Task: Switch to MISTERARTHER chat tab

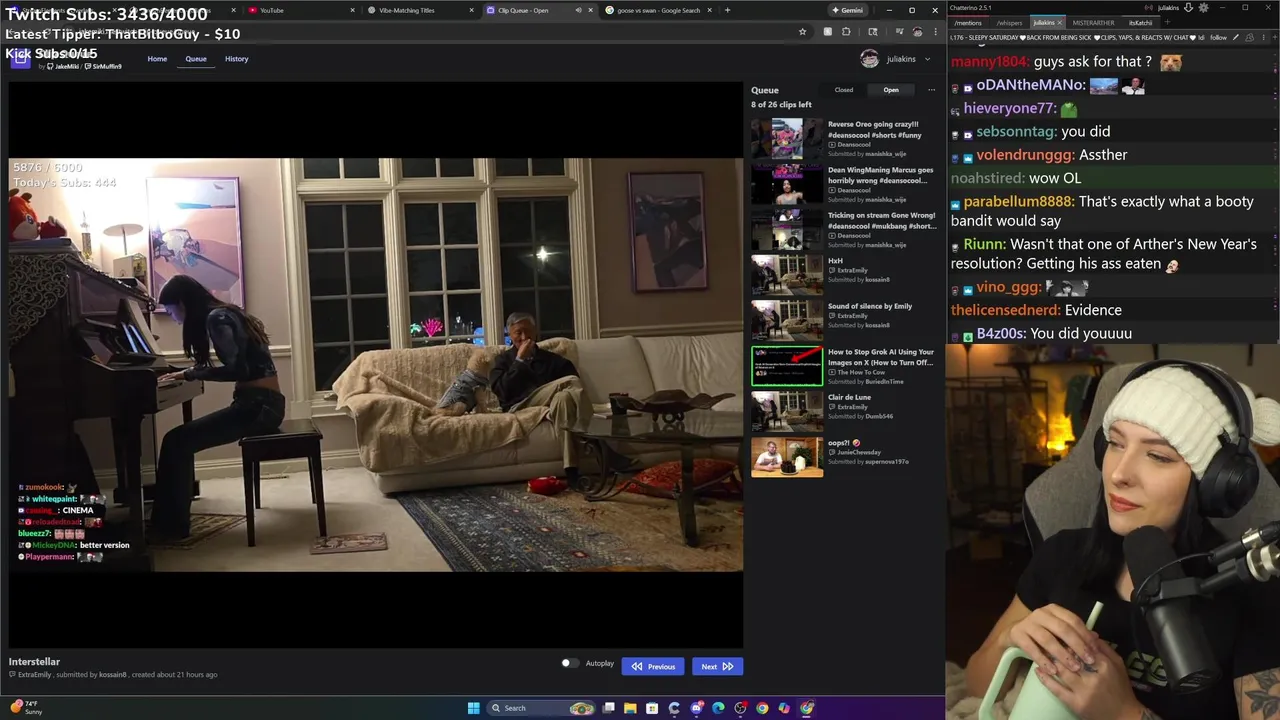Action: point(1093,23)
